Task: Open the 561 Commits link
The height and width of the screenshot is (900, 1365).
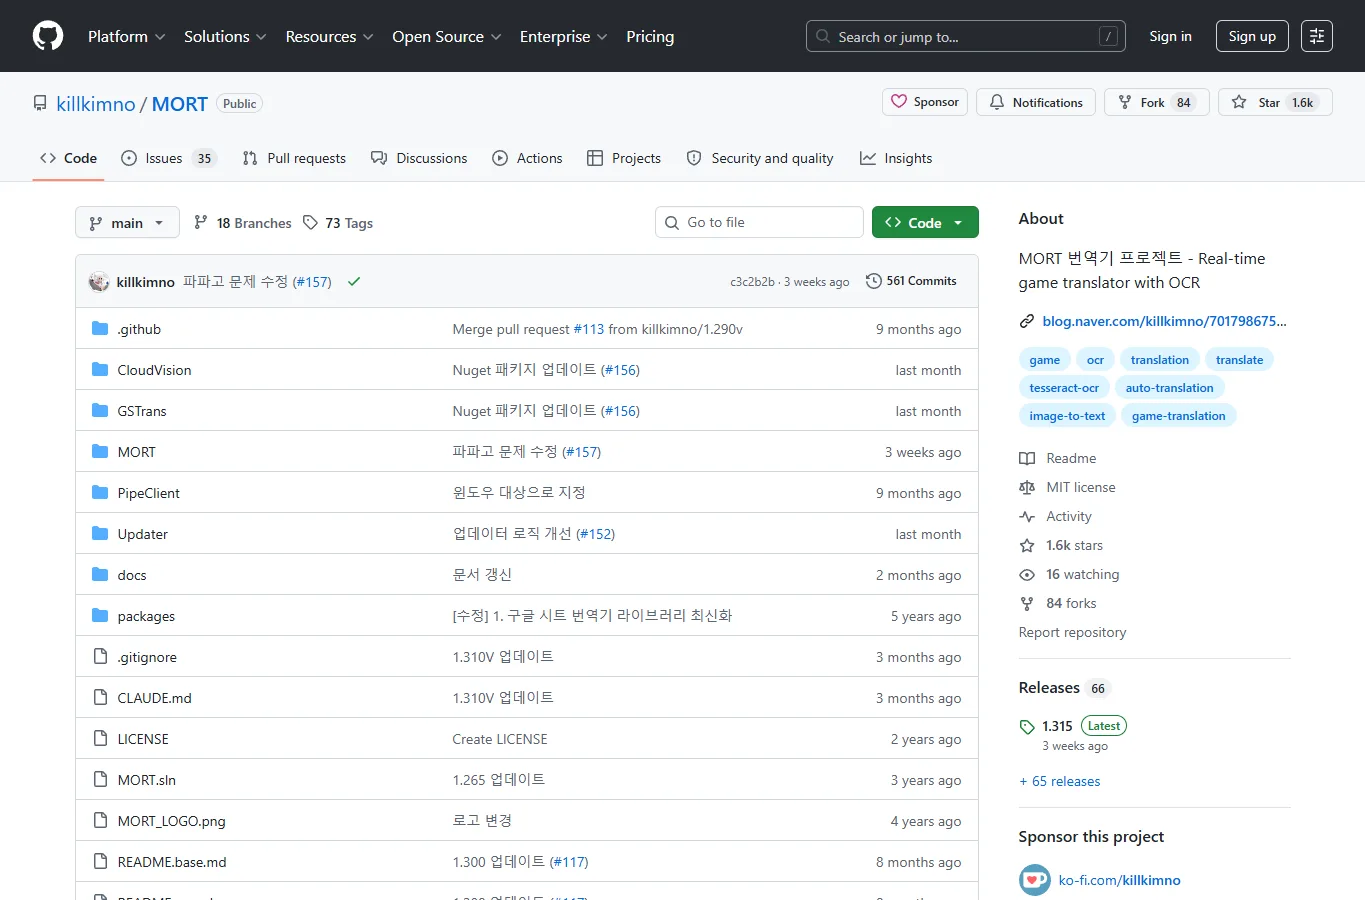Action: [911, 281]
